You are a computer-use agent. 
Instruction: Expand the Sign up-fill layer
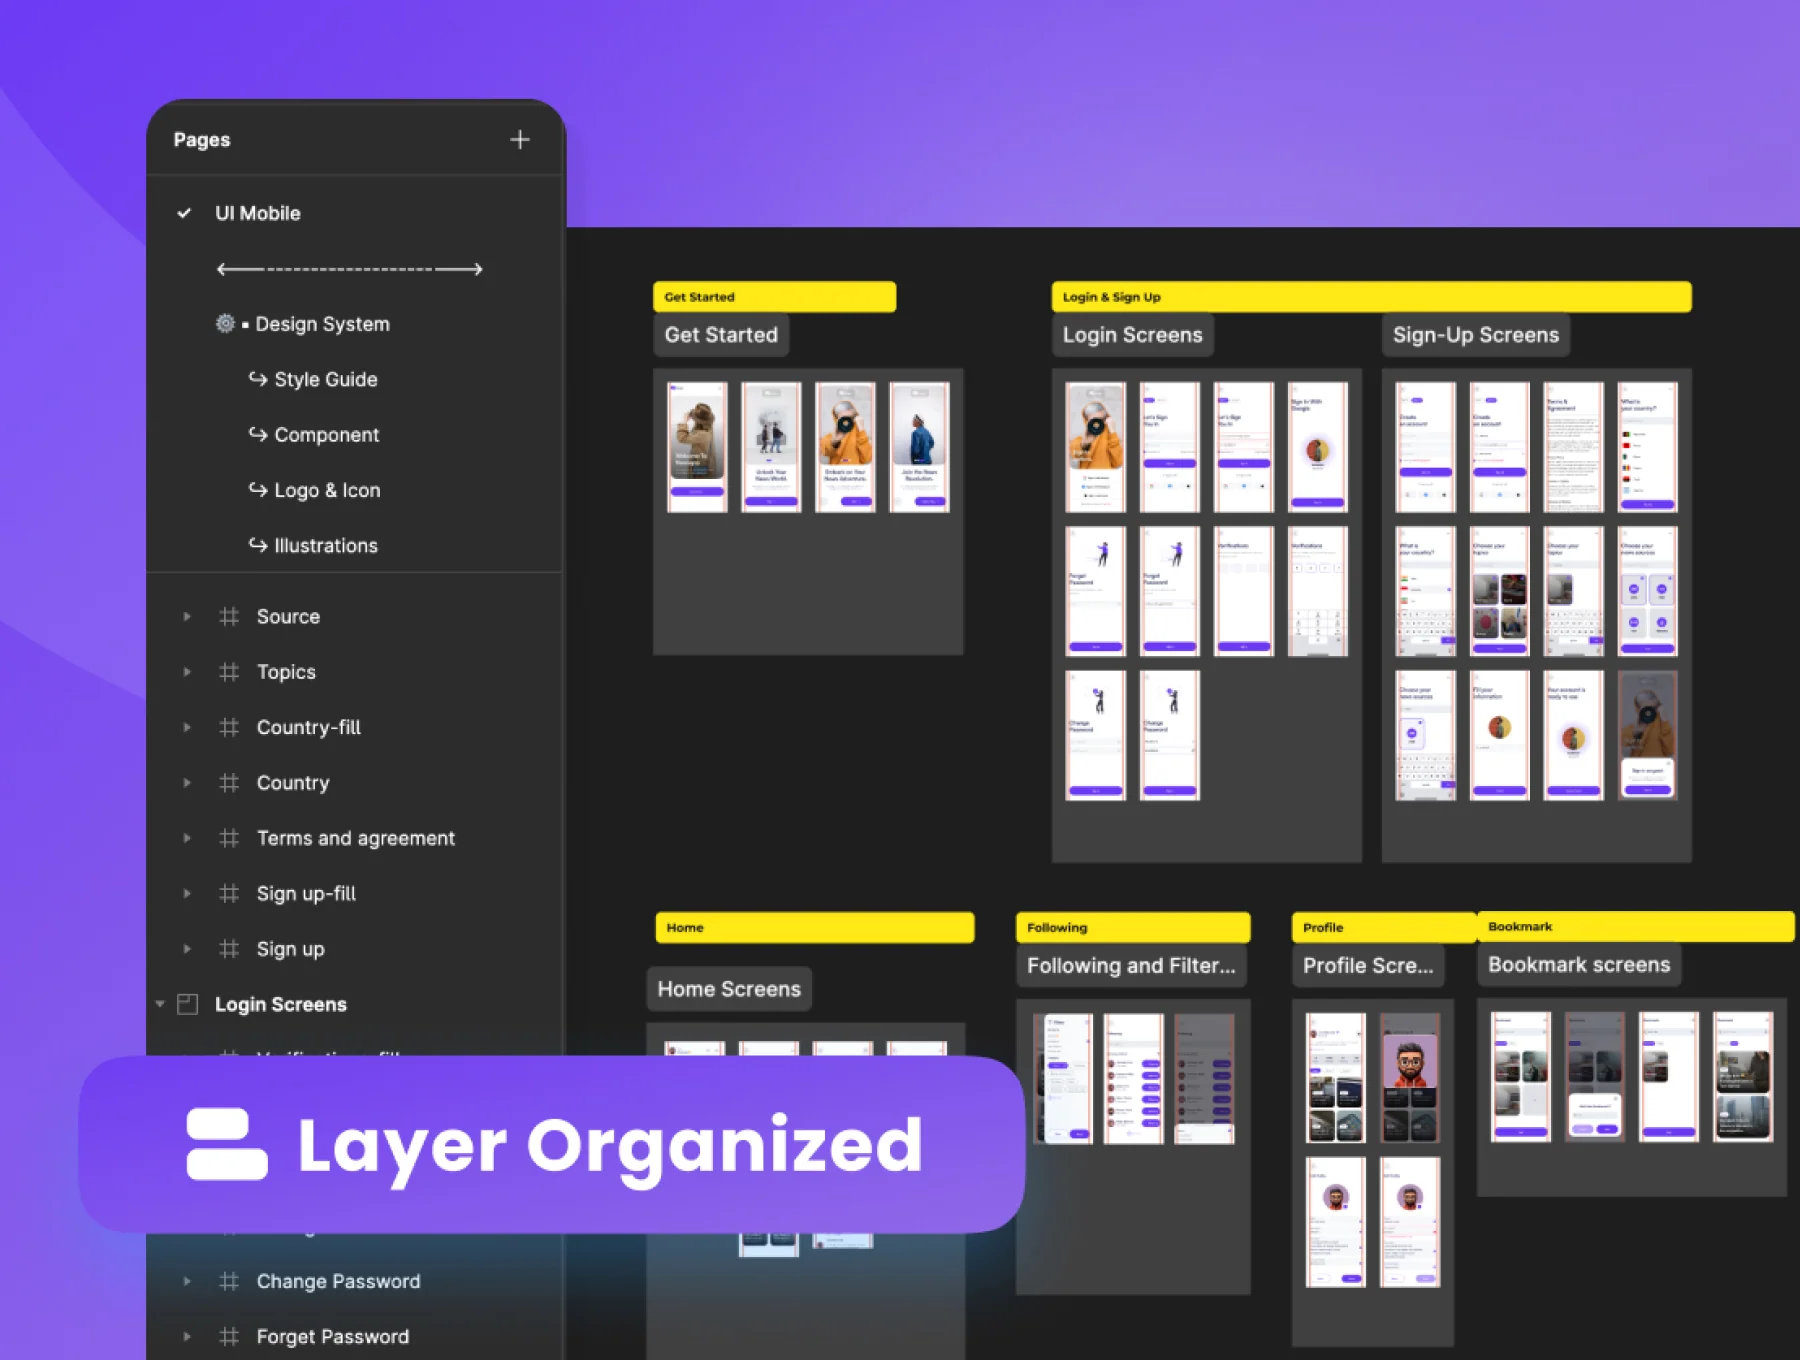(187, 894)
